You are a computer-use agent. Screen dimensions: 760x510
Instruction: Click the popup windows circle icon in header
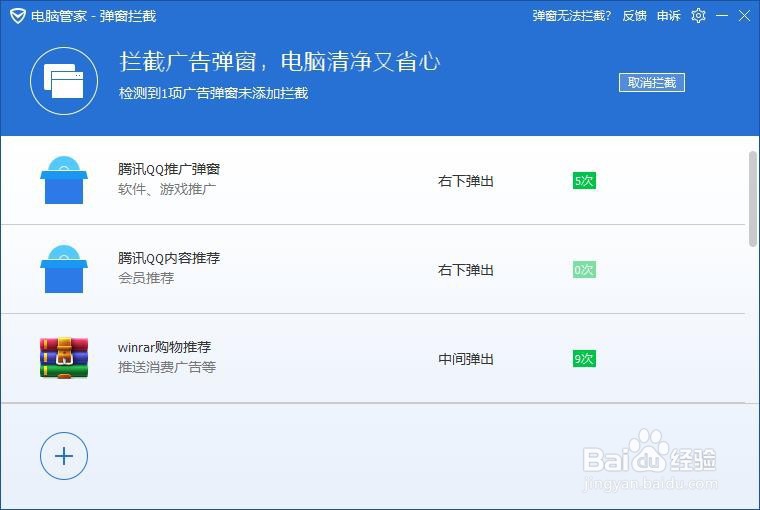click(x=64, y=81)
